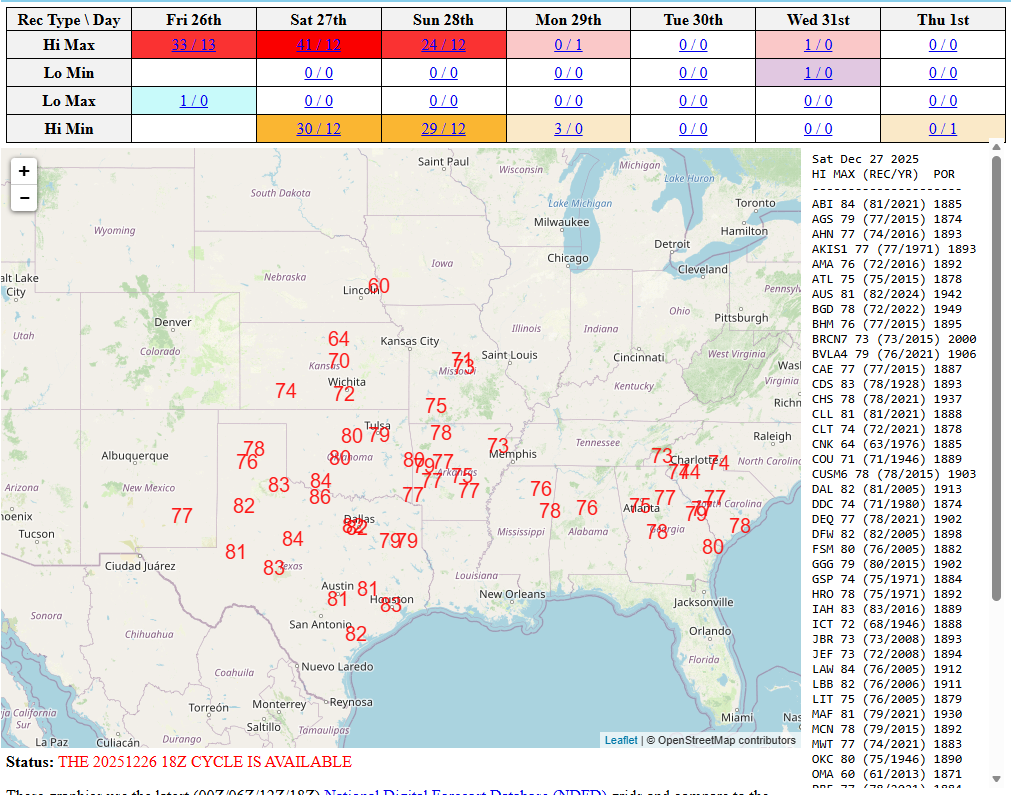Screen dimensions: 1020x795
Task: Zoom in on the map
Action: [24, 171]
